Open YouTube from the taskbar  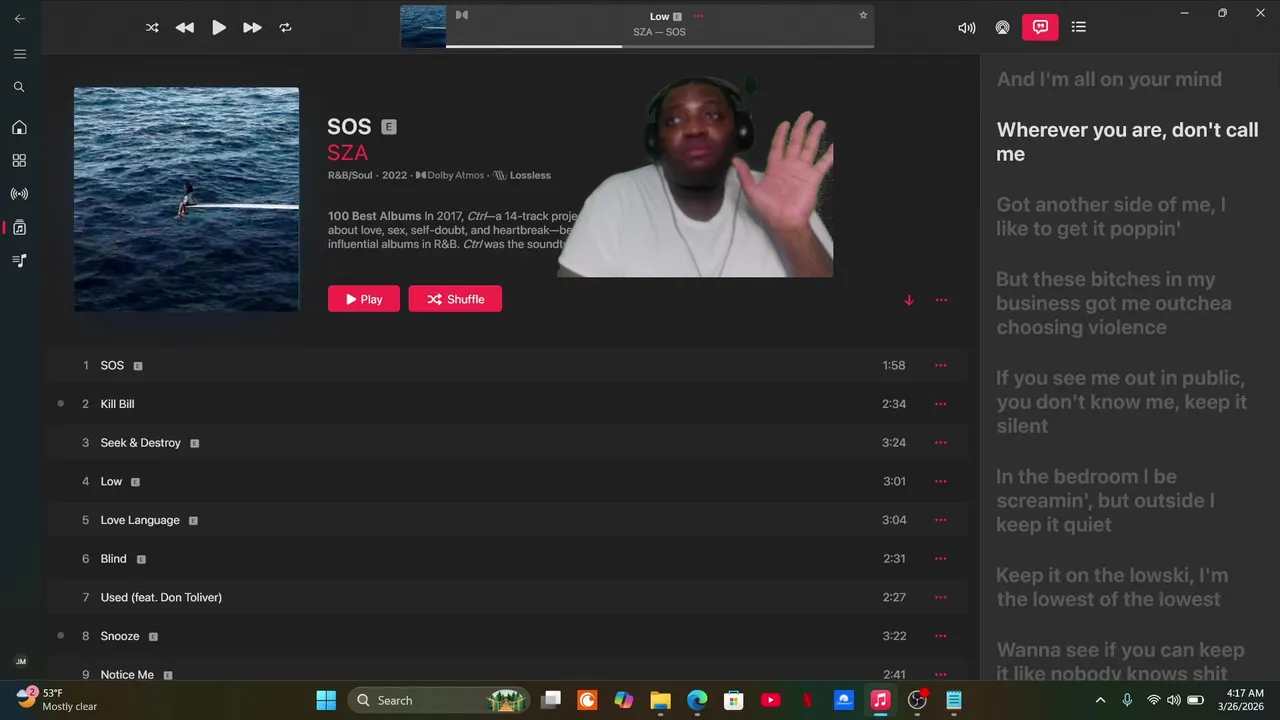770,700
